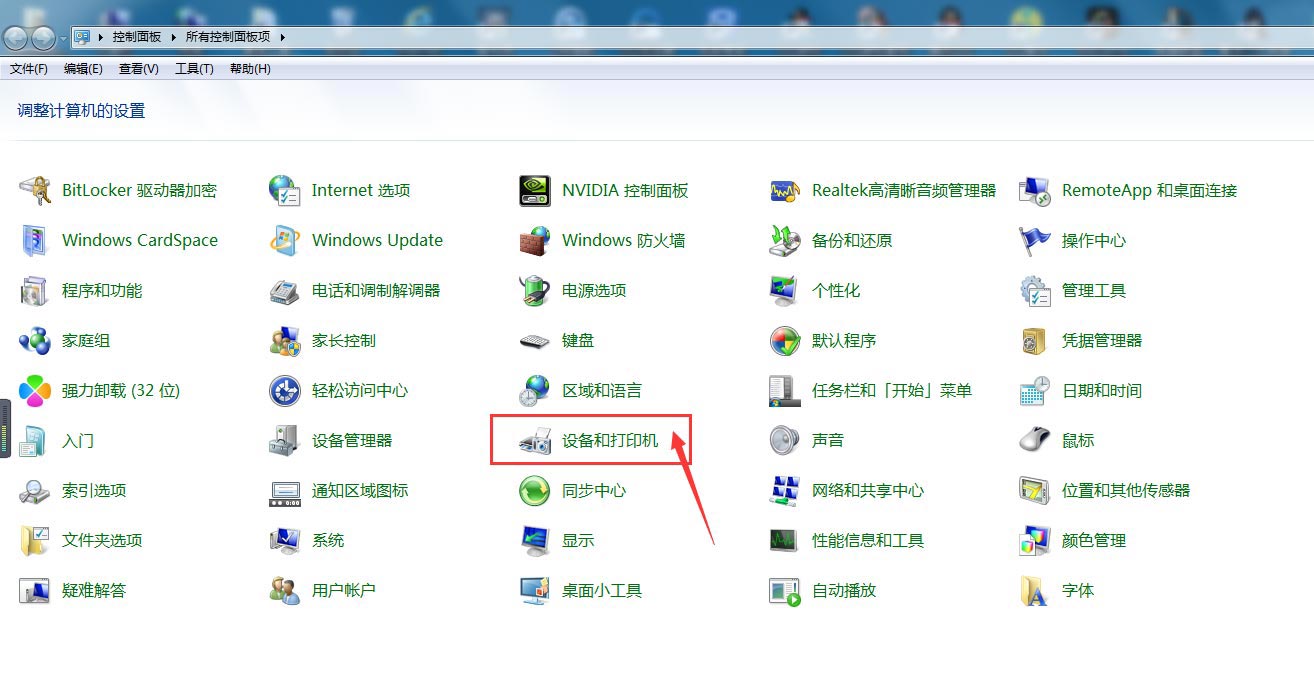Open the BitLocker 驱动器加密 icon

tap(35, 190)
